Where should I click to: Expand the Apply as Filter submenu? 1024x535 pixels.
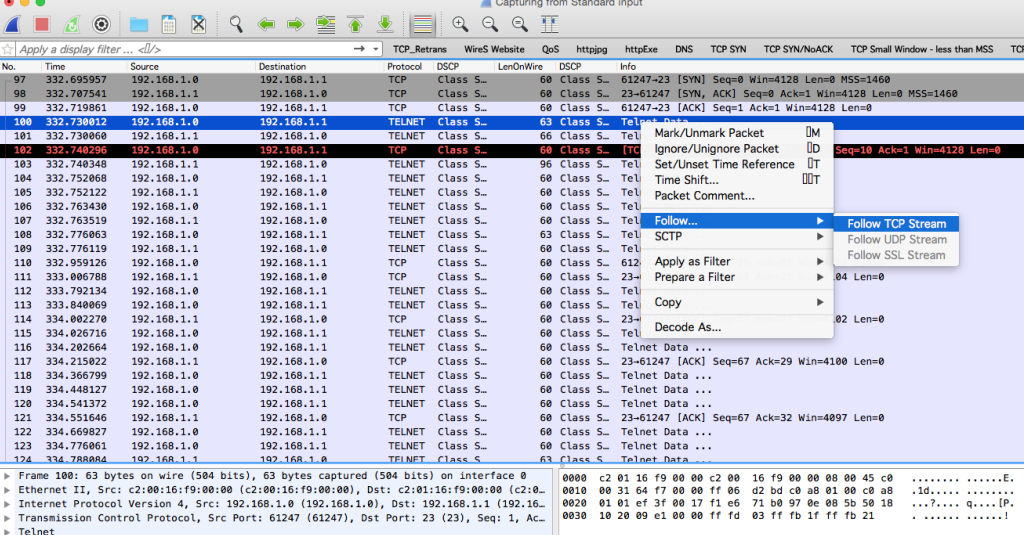point(737,261)
